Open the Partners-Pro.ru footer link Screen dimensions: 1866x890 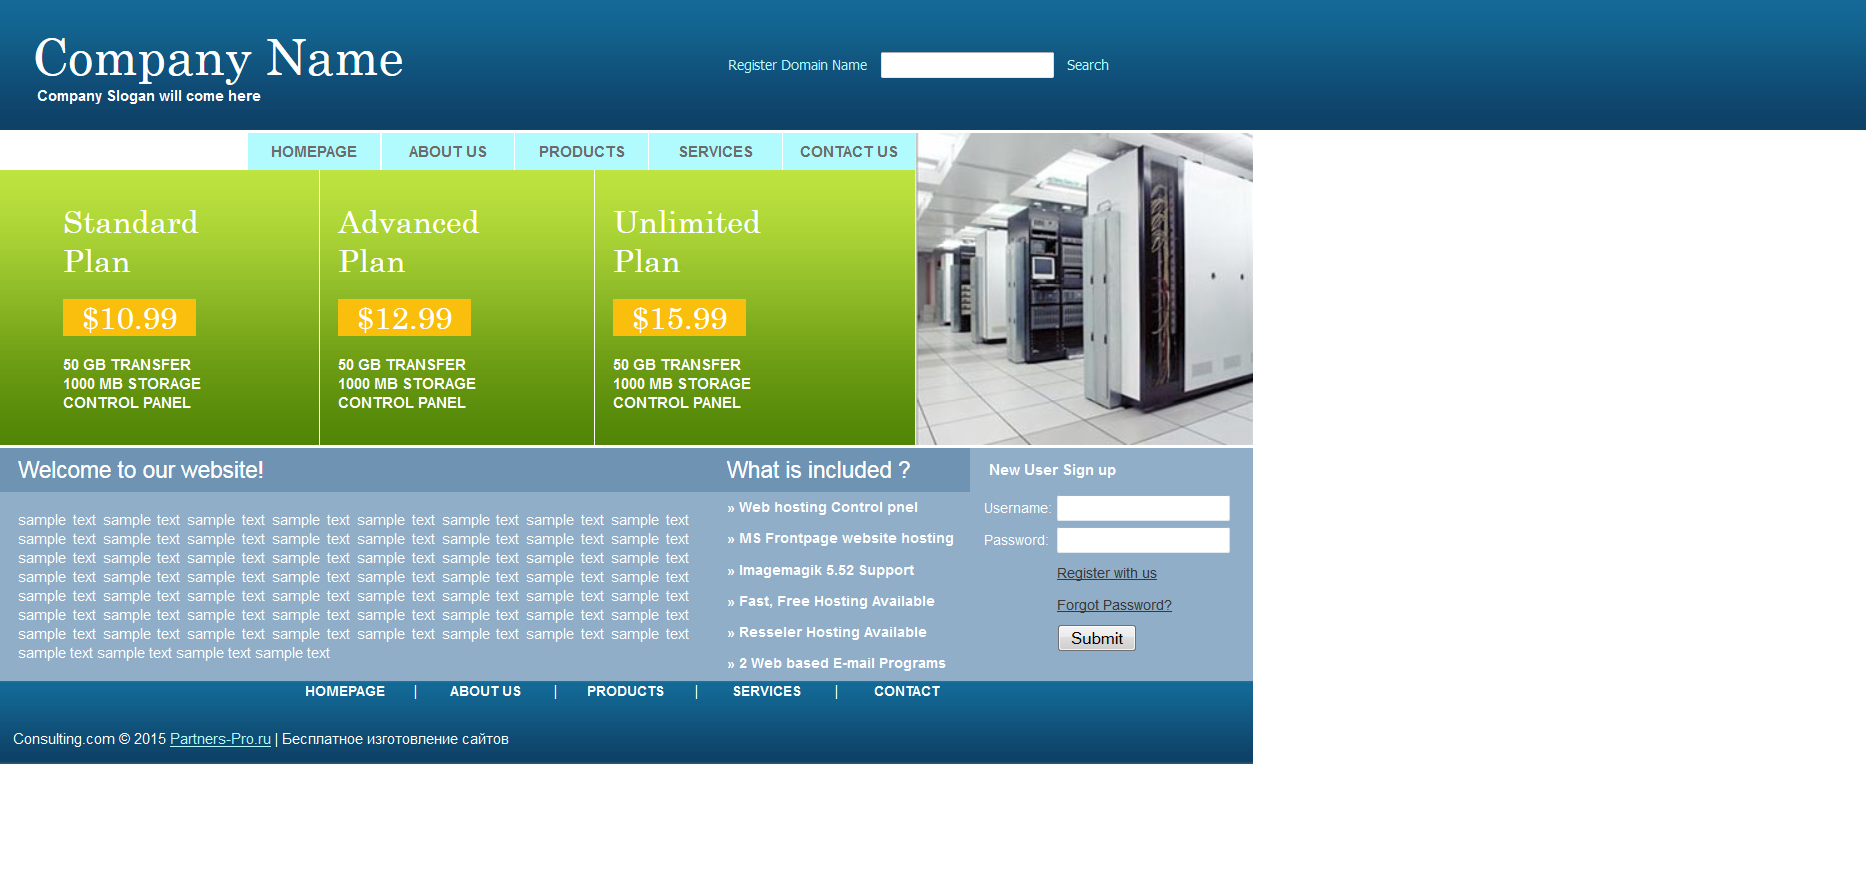pyautogui.click(x=220, y=739)
